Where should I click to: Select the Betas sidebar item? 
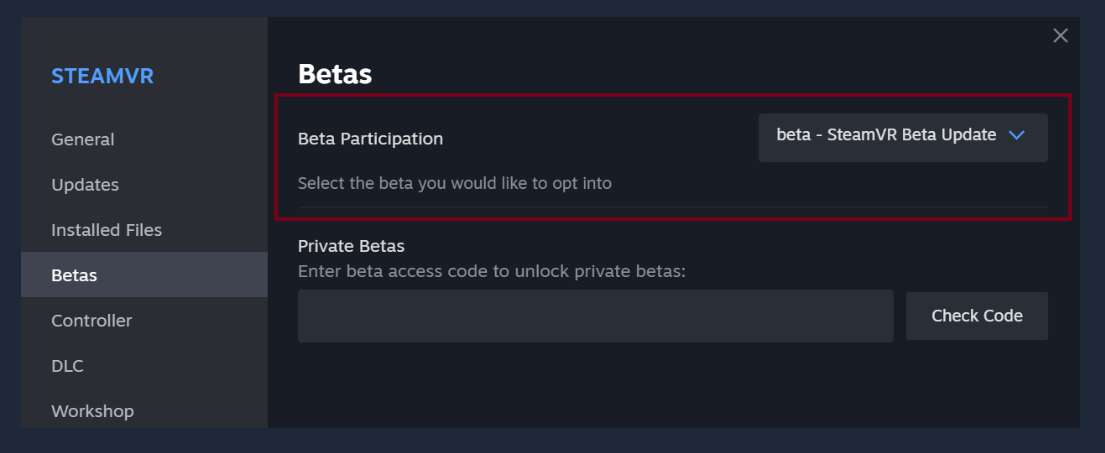[75, 275]
